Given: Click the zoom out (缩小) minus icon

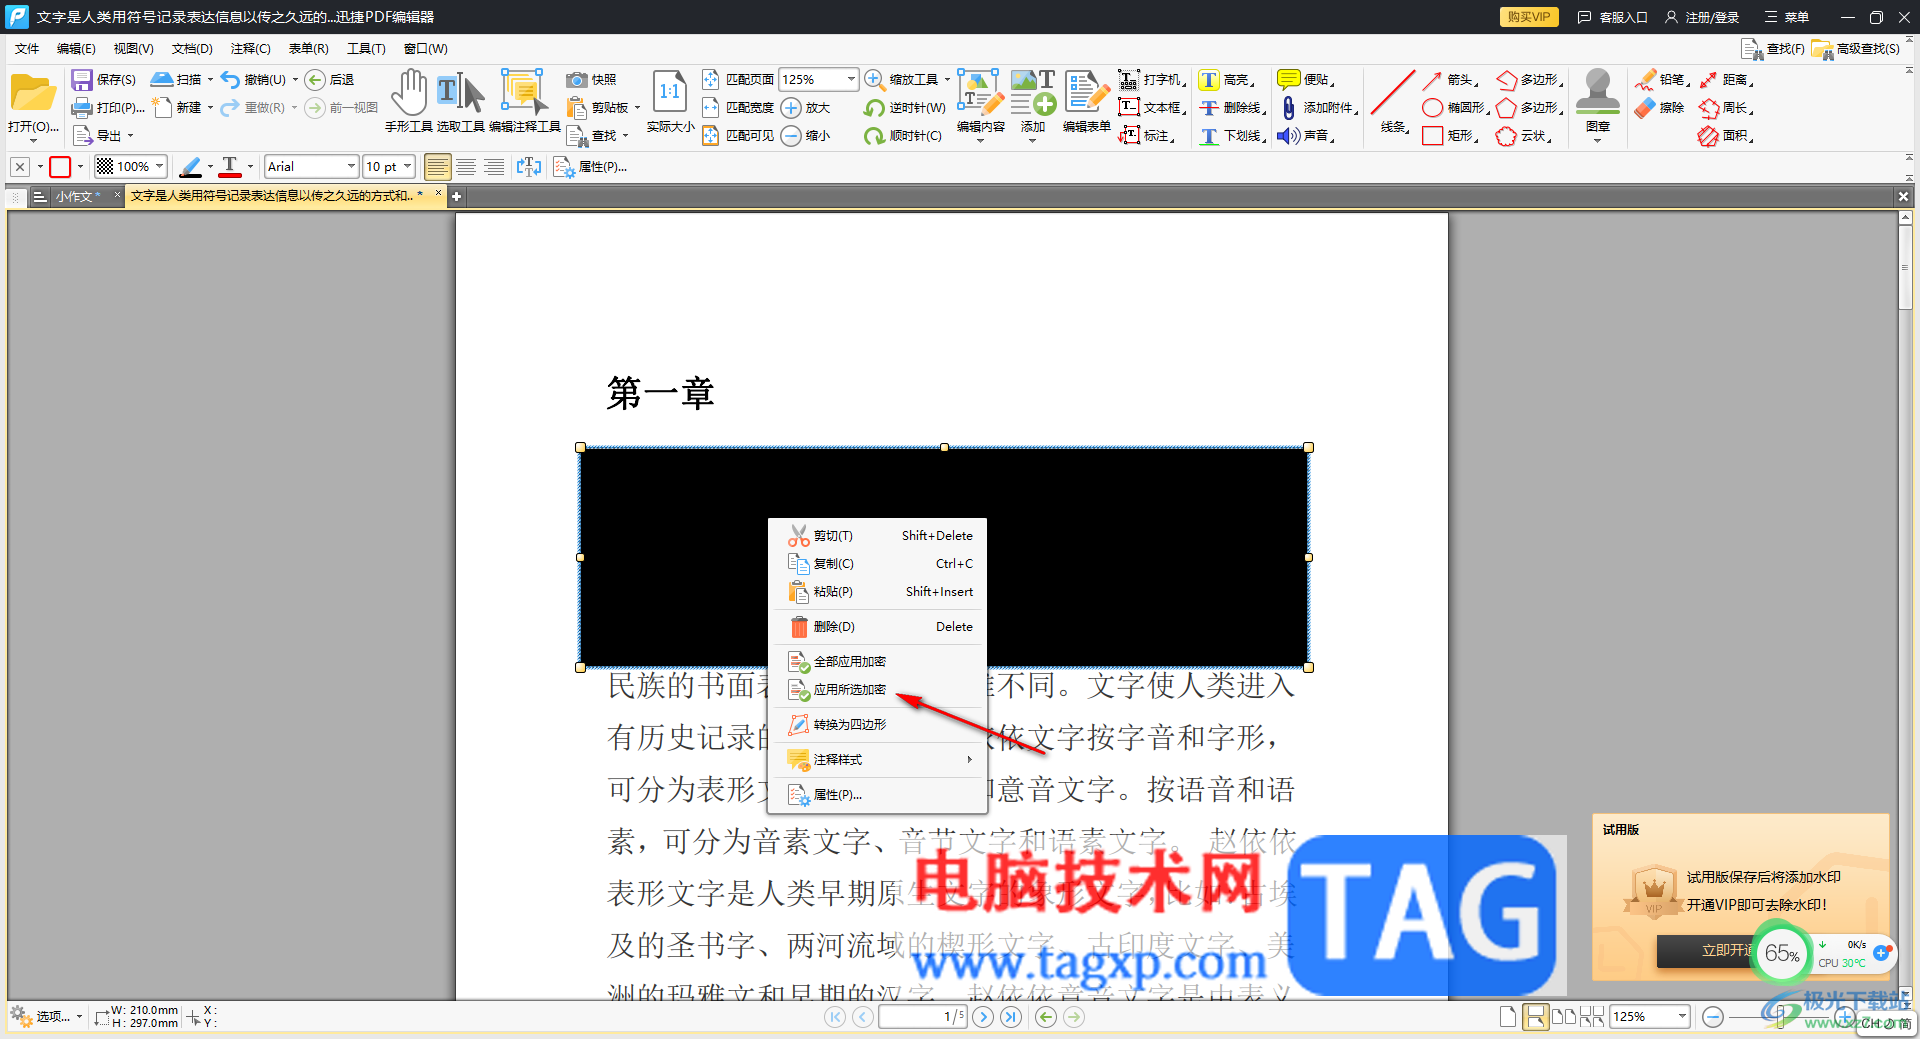Looking at the screenshot, I should (791, 136).
